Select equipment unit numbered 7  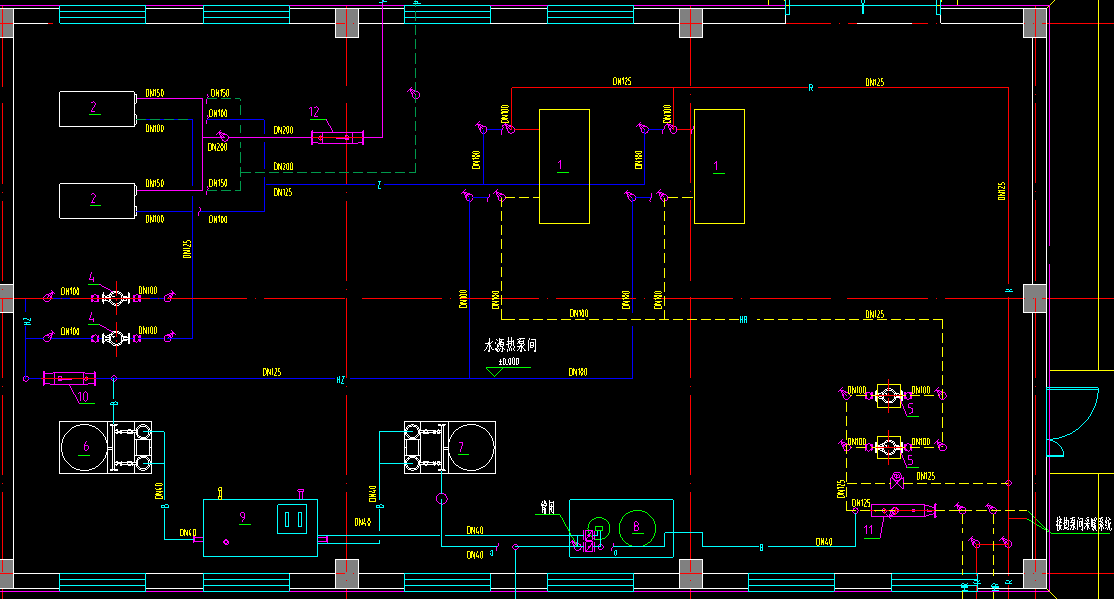[x=450, y=447]
